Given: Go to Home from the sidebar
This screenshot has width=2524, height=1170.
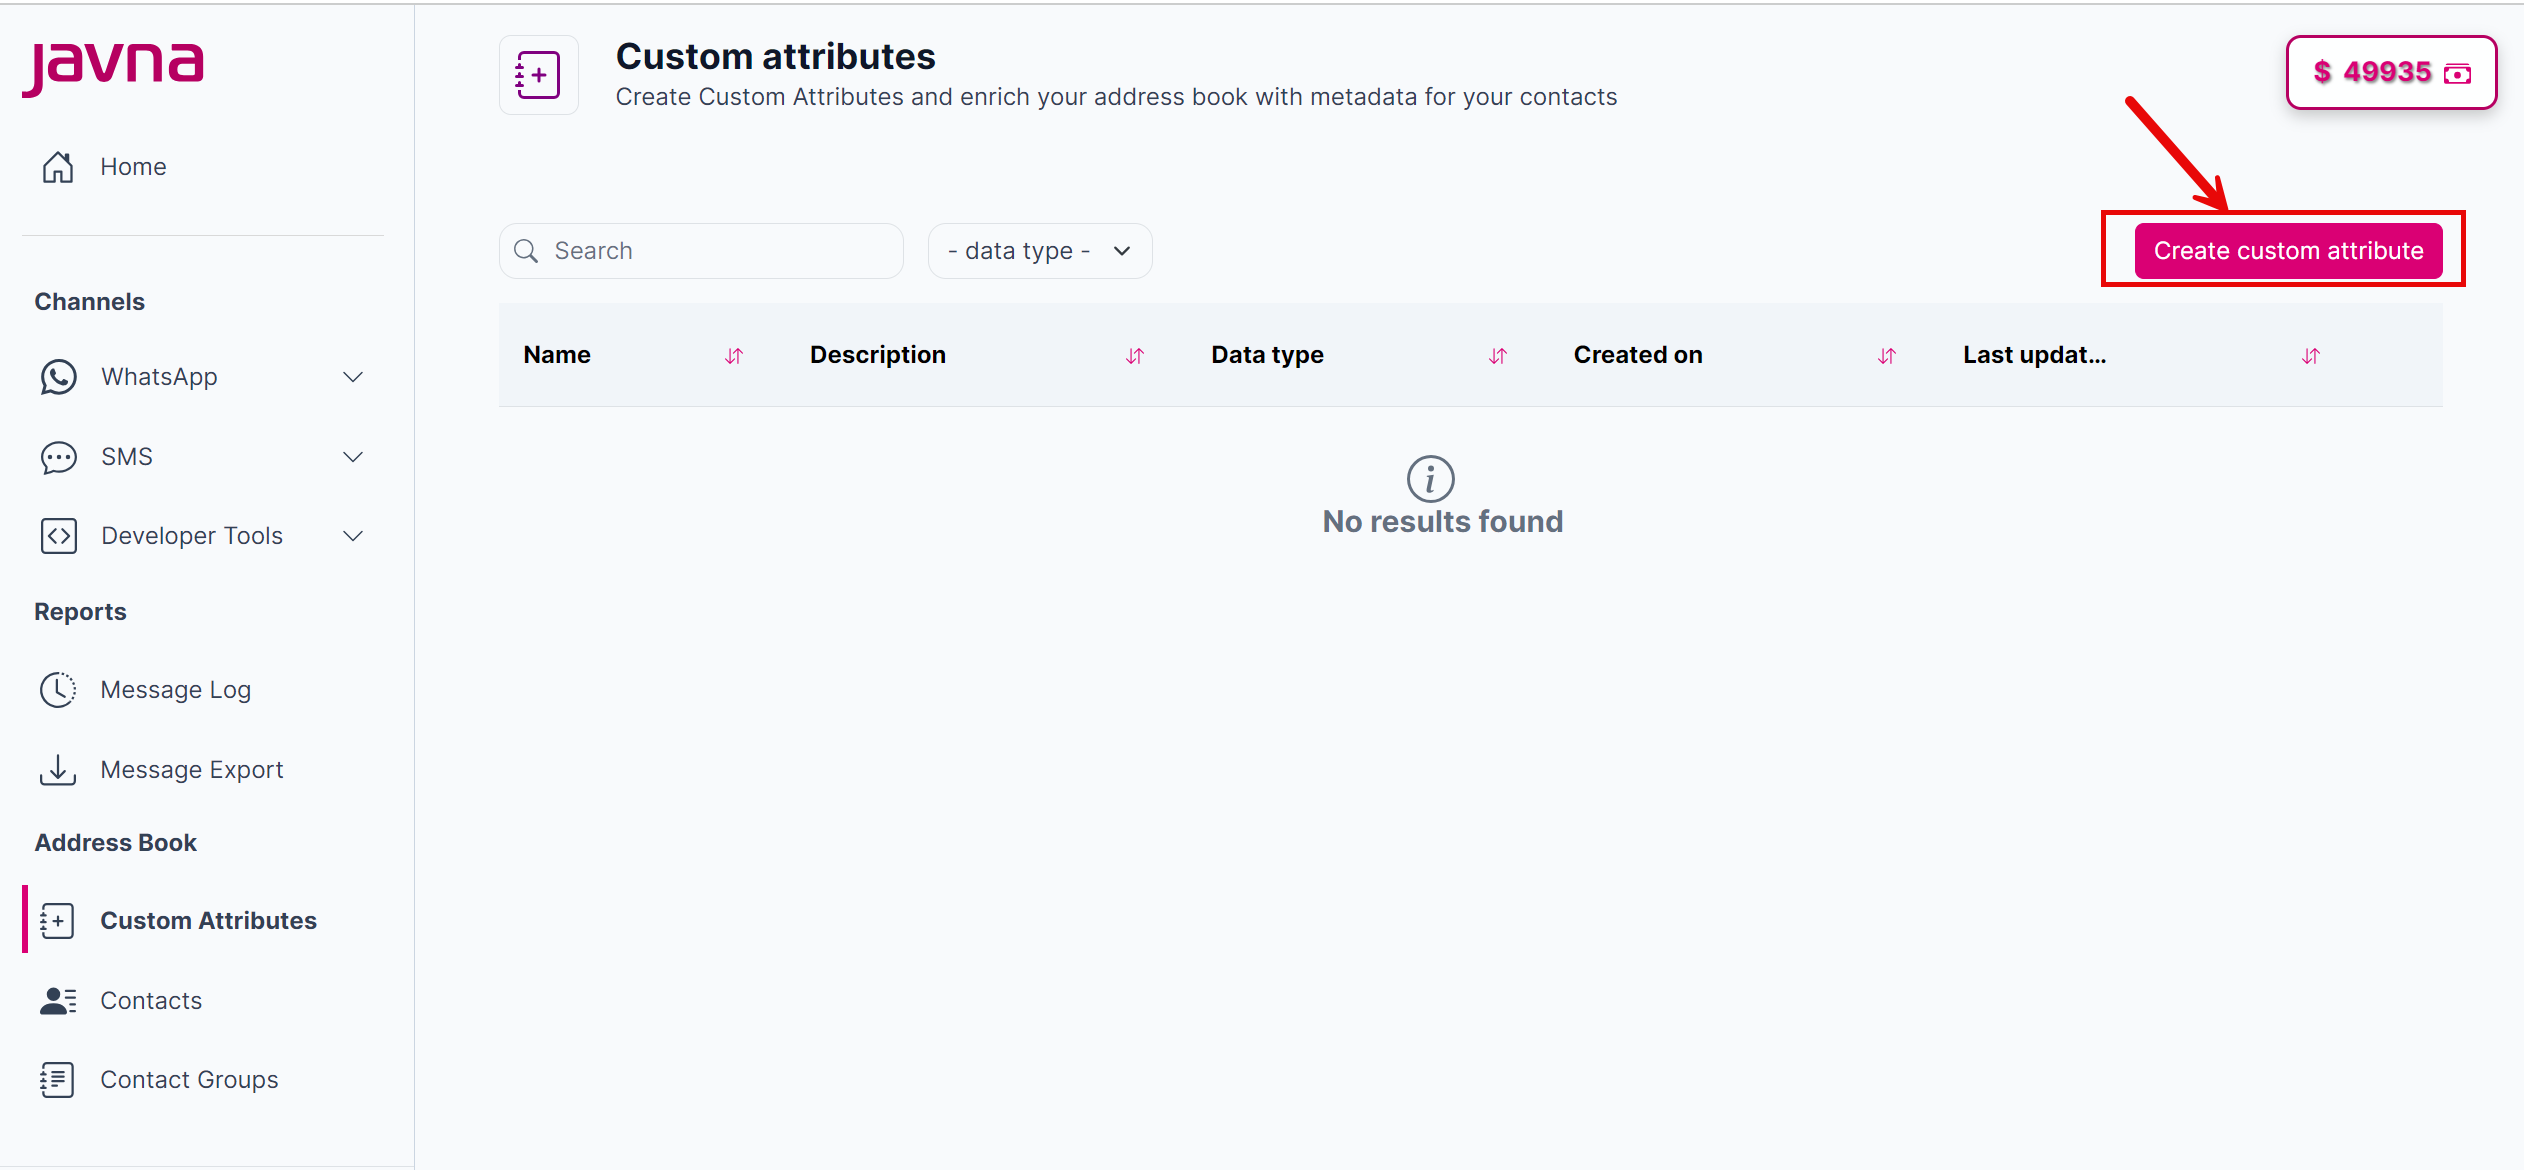Looking at the screenshot, I should pyautogui.click(x=133, y=166).
